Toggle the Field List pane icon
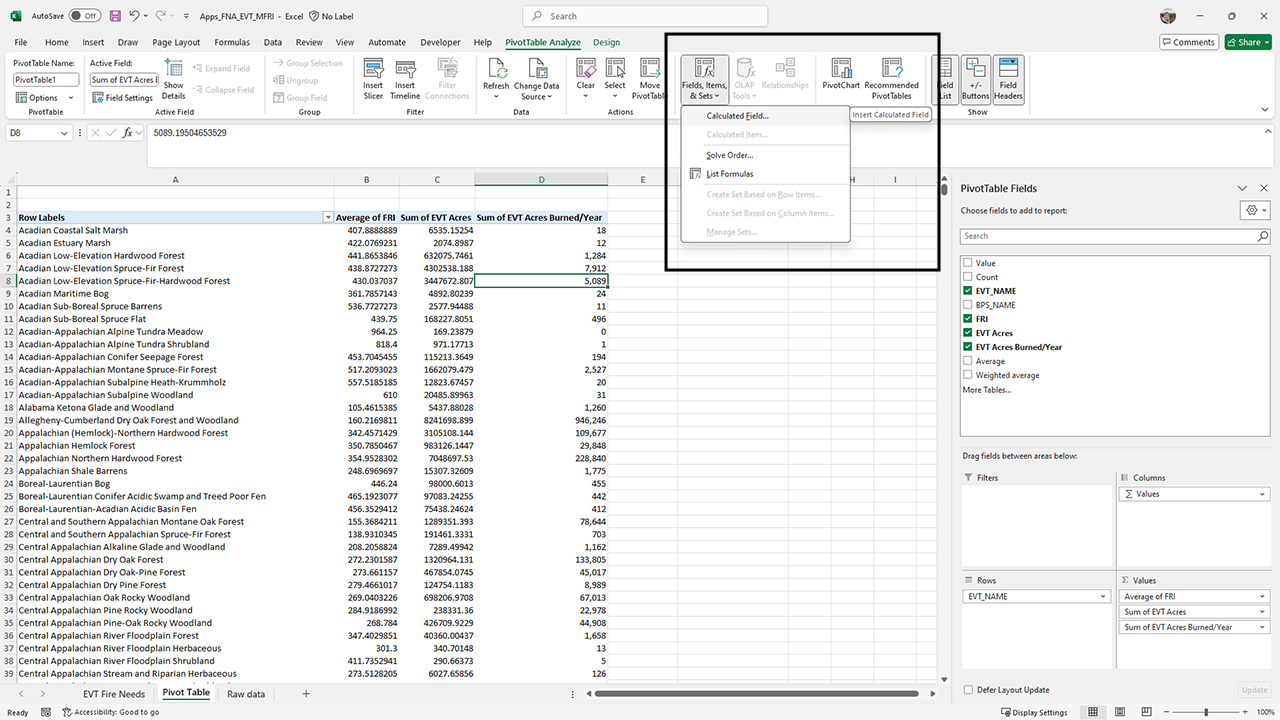This screenshot has width=1280, height=720. tap(944, 79)
